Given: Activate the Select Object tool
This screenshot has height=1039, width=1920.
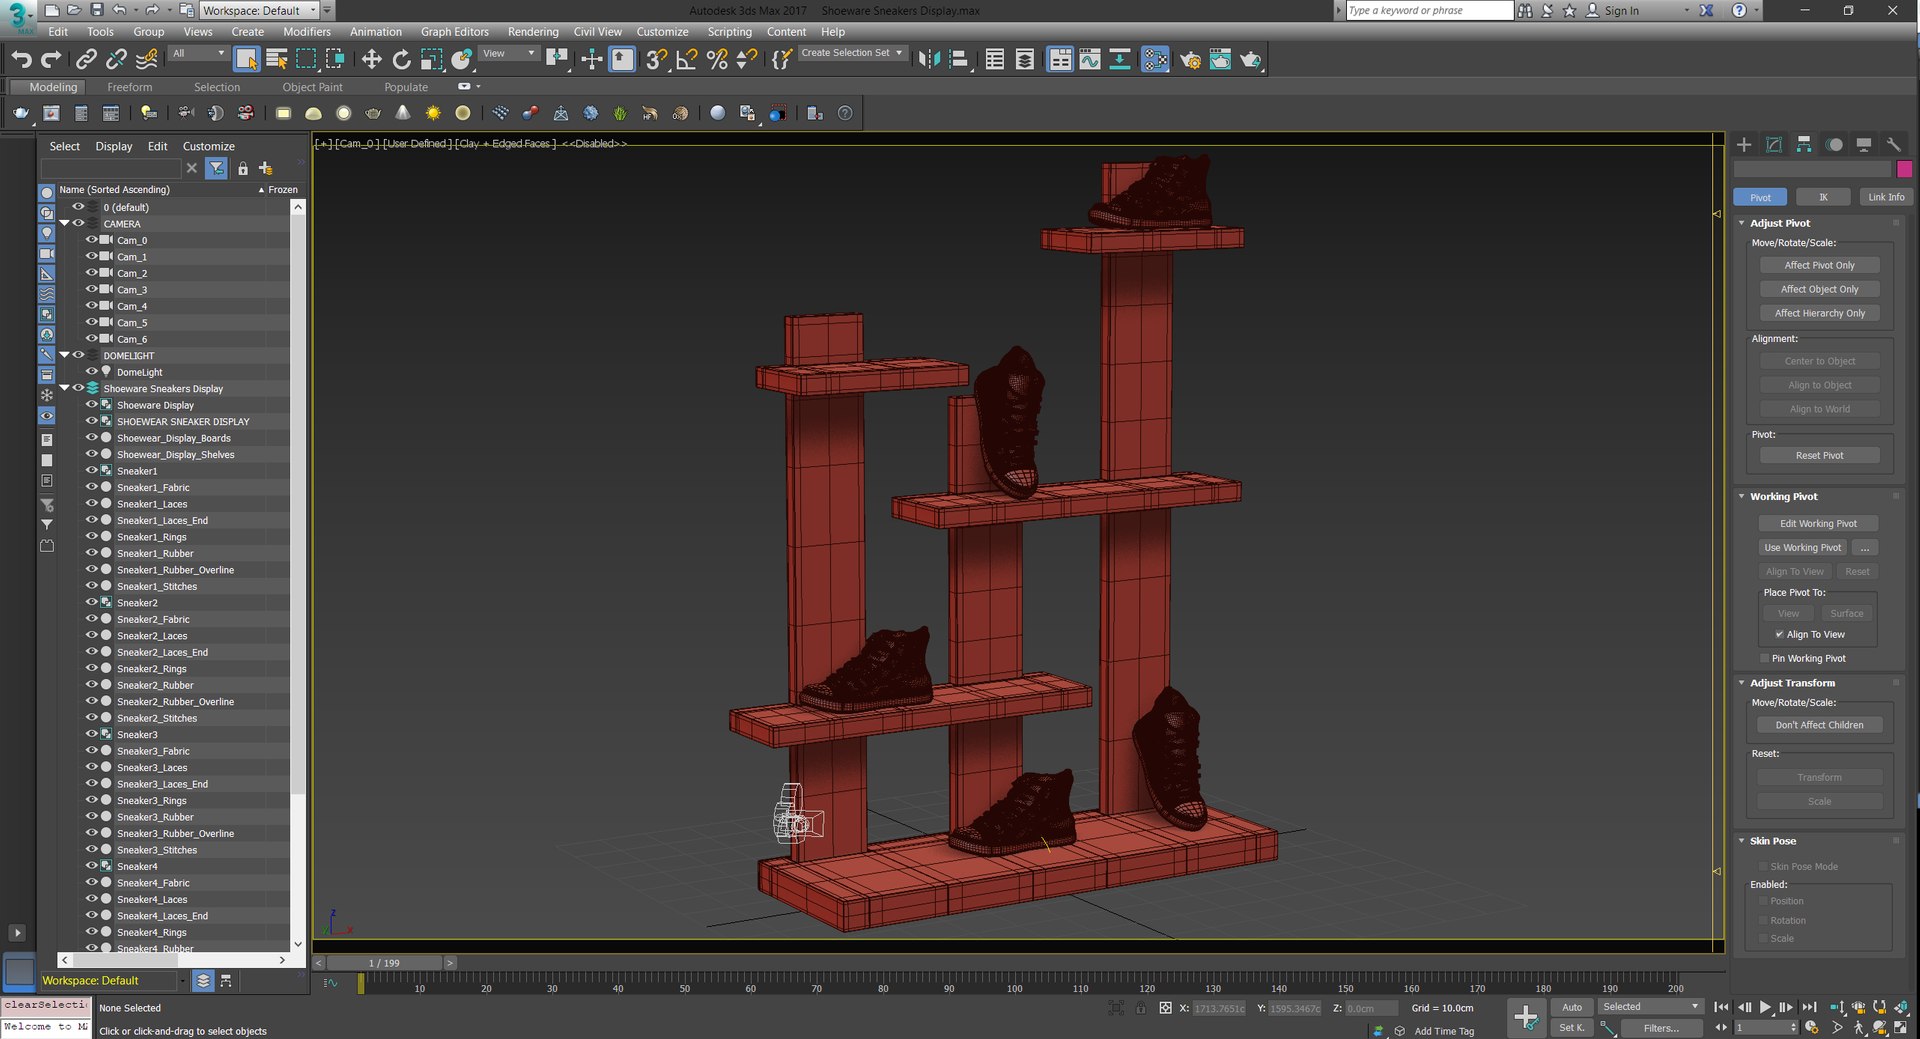Looking at the screenshot, I should tap(246, 60).
